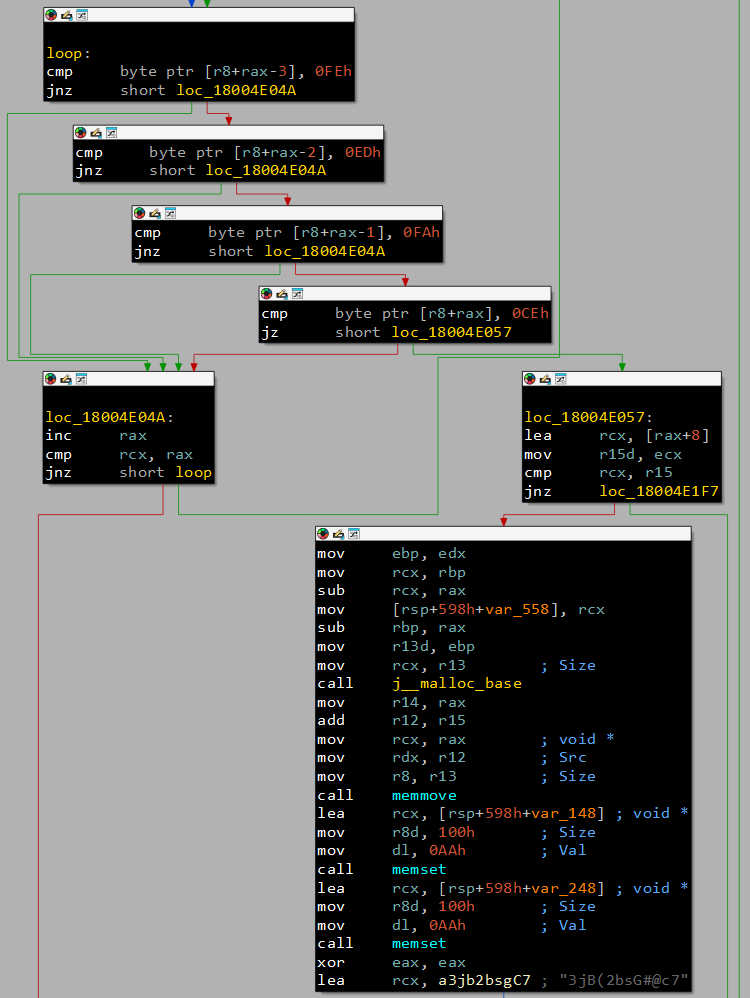Click the pencil edit icon on the loop node
Screen dimensions: 750x998
click(66, 15)
